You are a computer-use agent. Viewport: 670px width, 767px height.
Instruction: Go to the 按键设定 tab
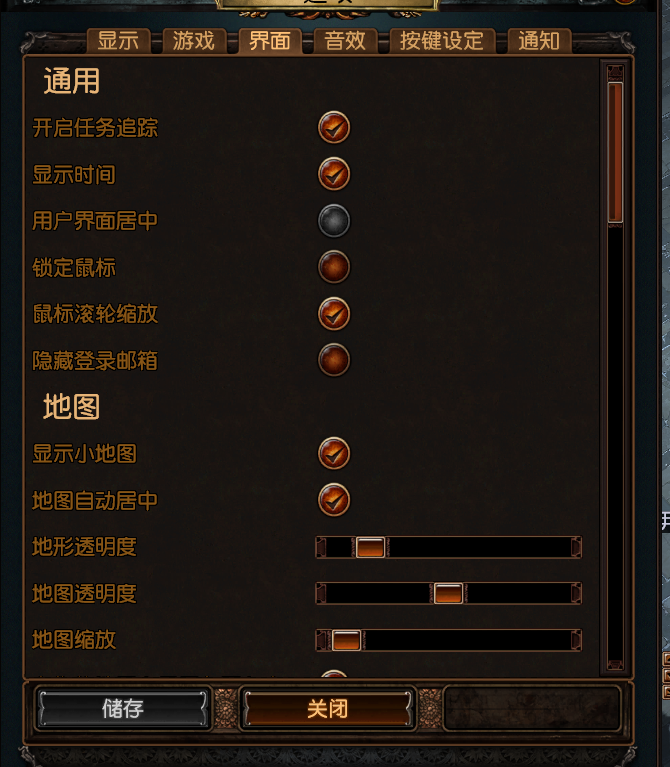(x=442, y=41)
